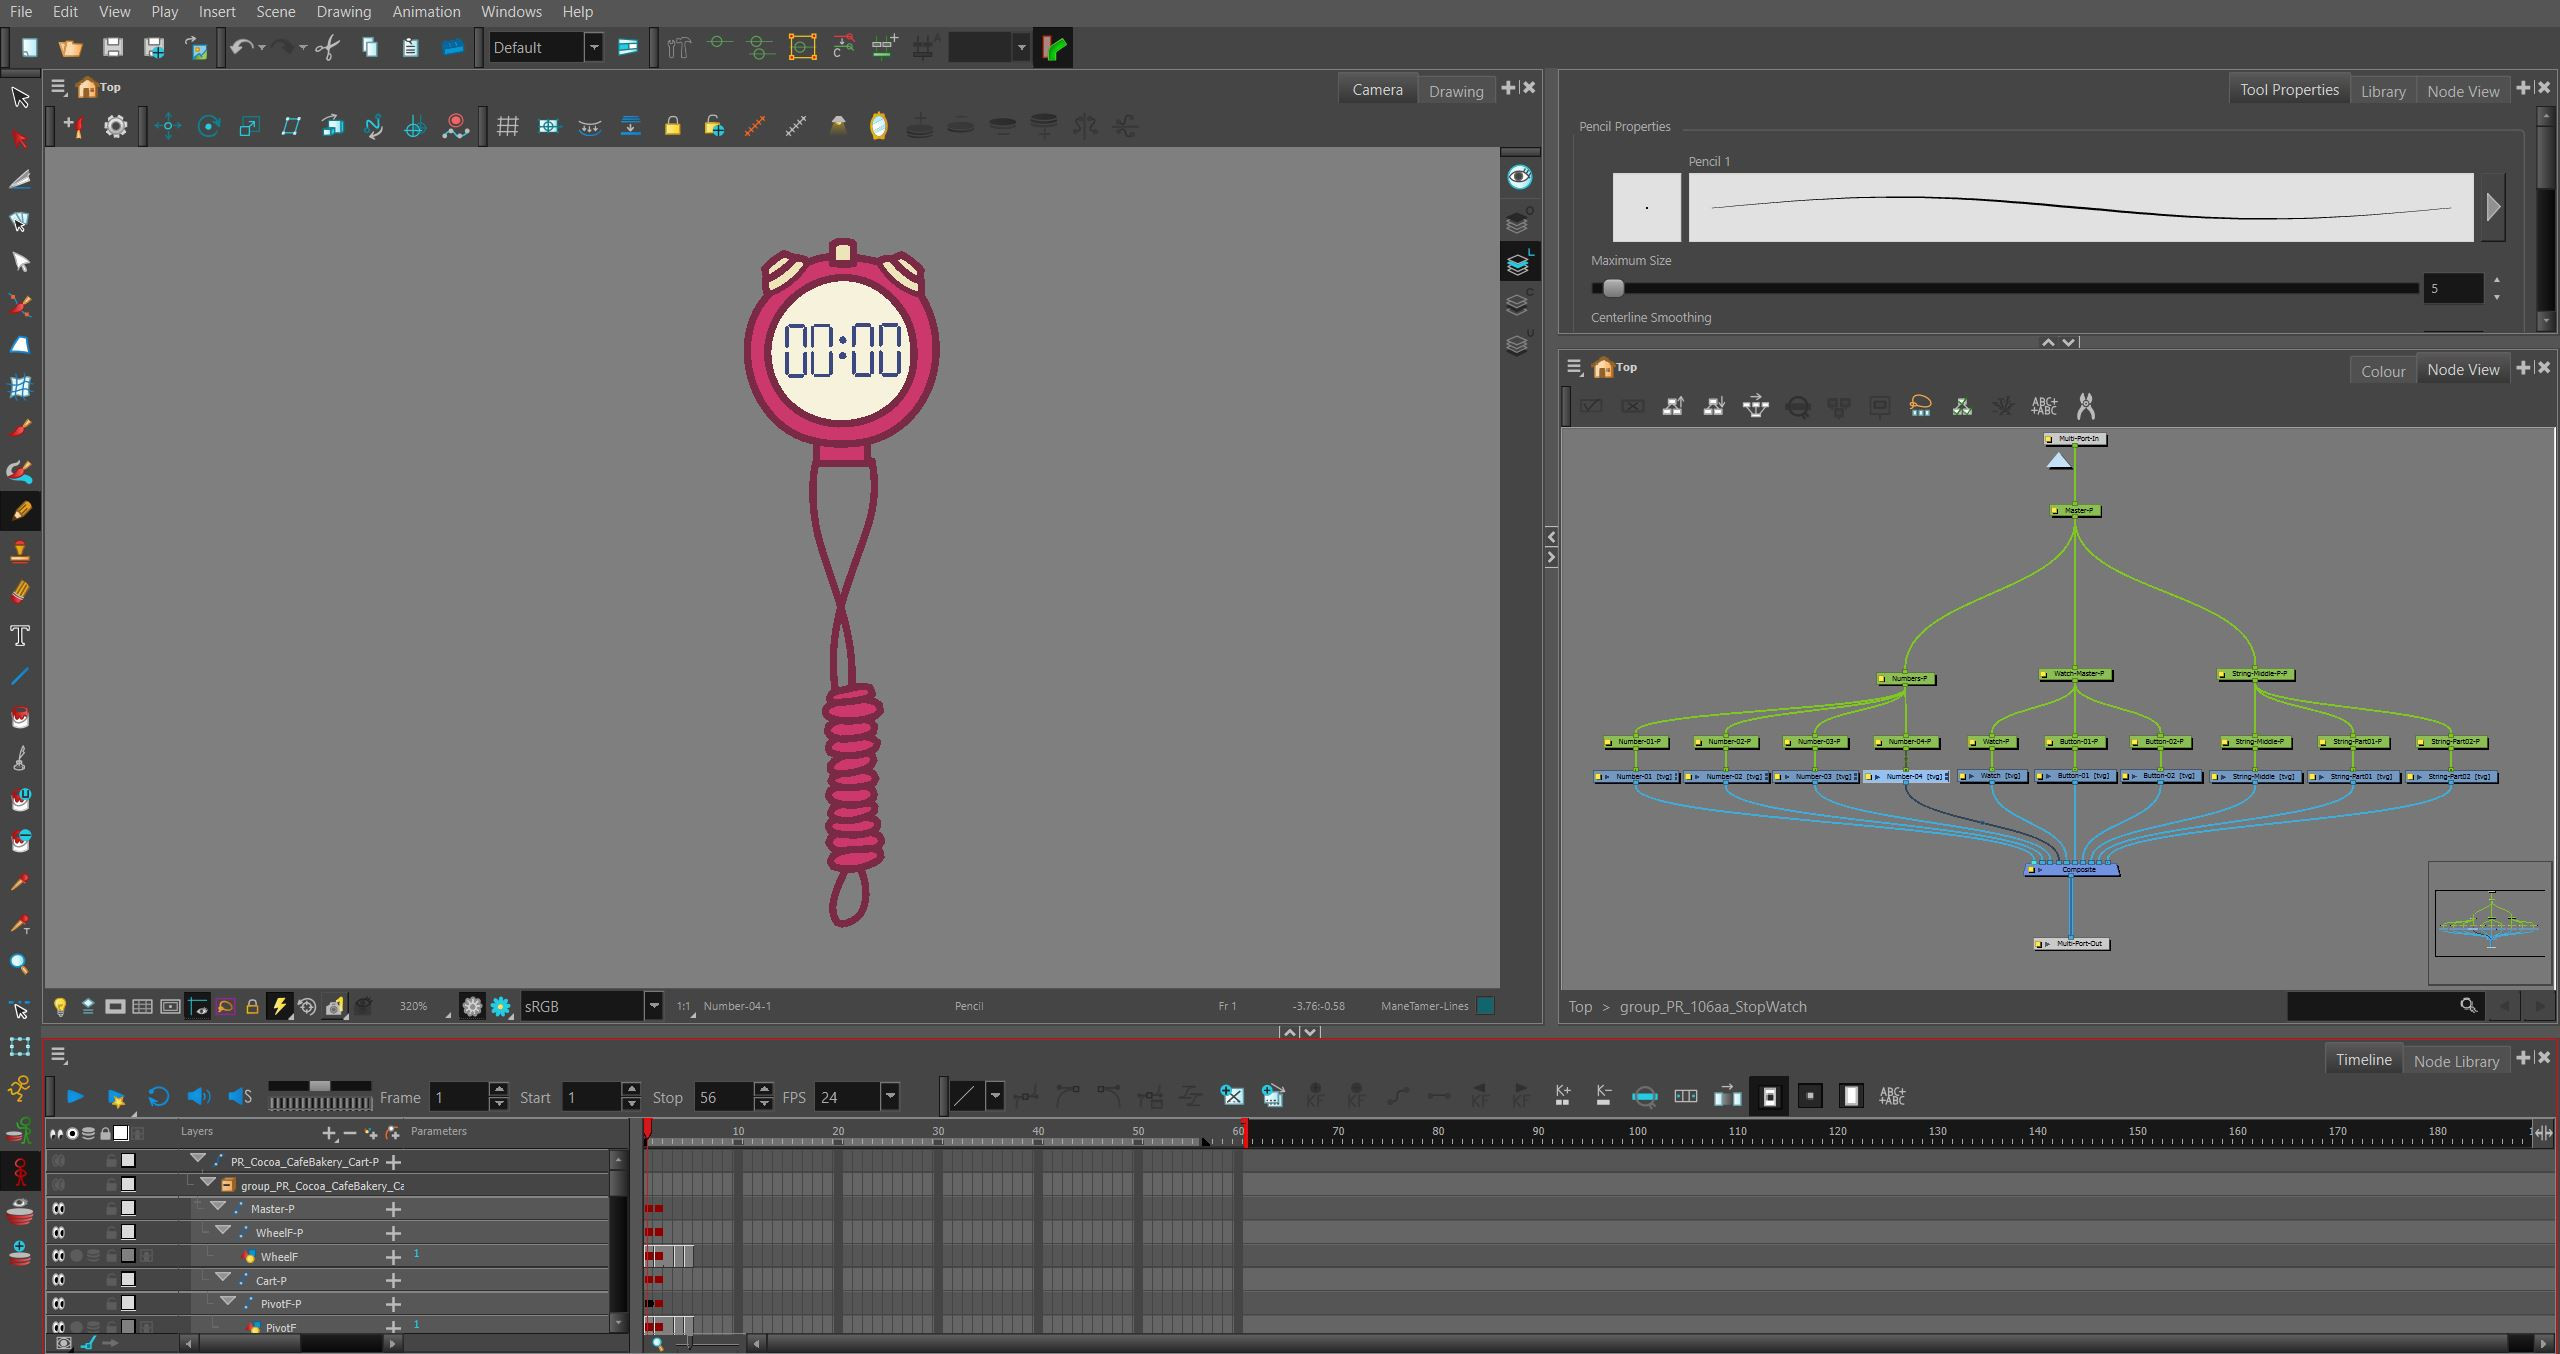Switch to the Library tab
The height and width of the screenshot is (1354, 2560).
tap(2383, 91)
